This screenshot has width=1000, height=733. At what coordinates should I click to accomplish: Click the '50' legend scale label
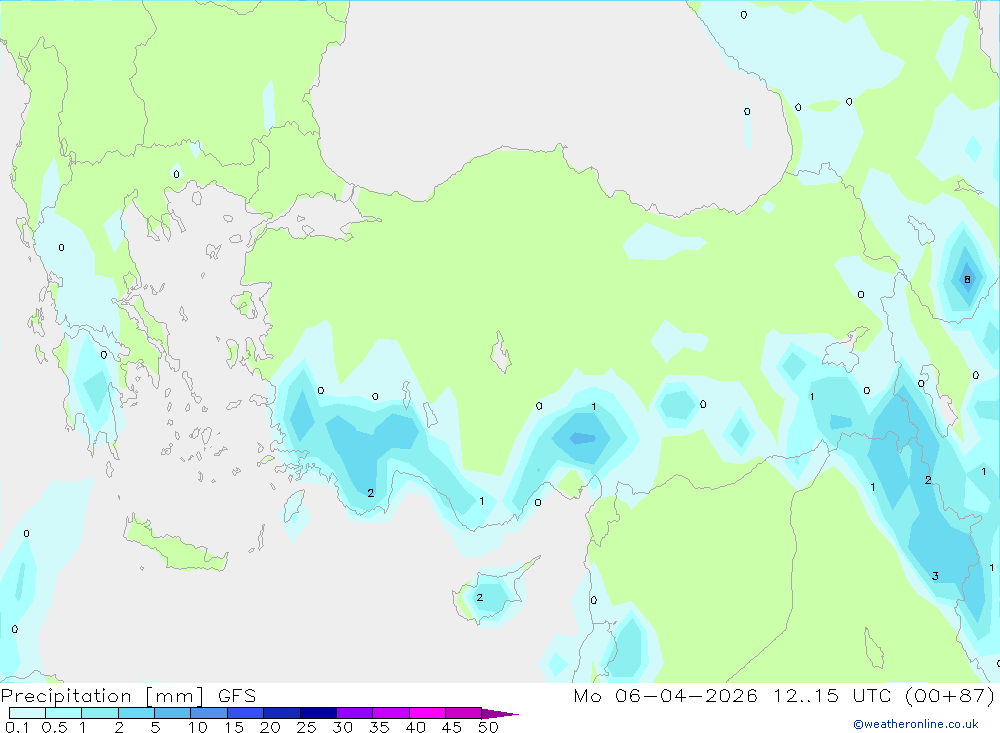pos(488,727)
